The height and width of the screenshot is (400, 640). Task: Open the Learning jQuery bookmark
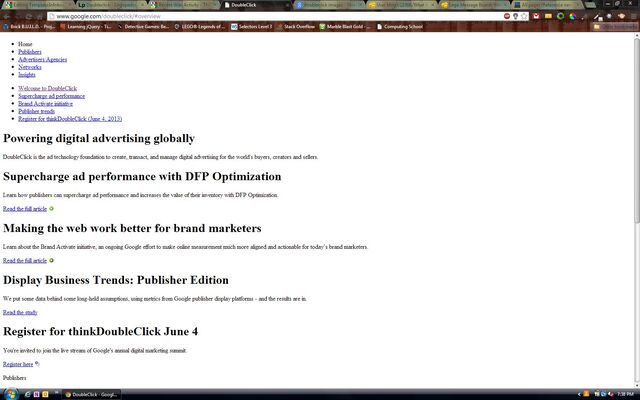tap(85, 27)
